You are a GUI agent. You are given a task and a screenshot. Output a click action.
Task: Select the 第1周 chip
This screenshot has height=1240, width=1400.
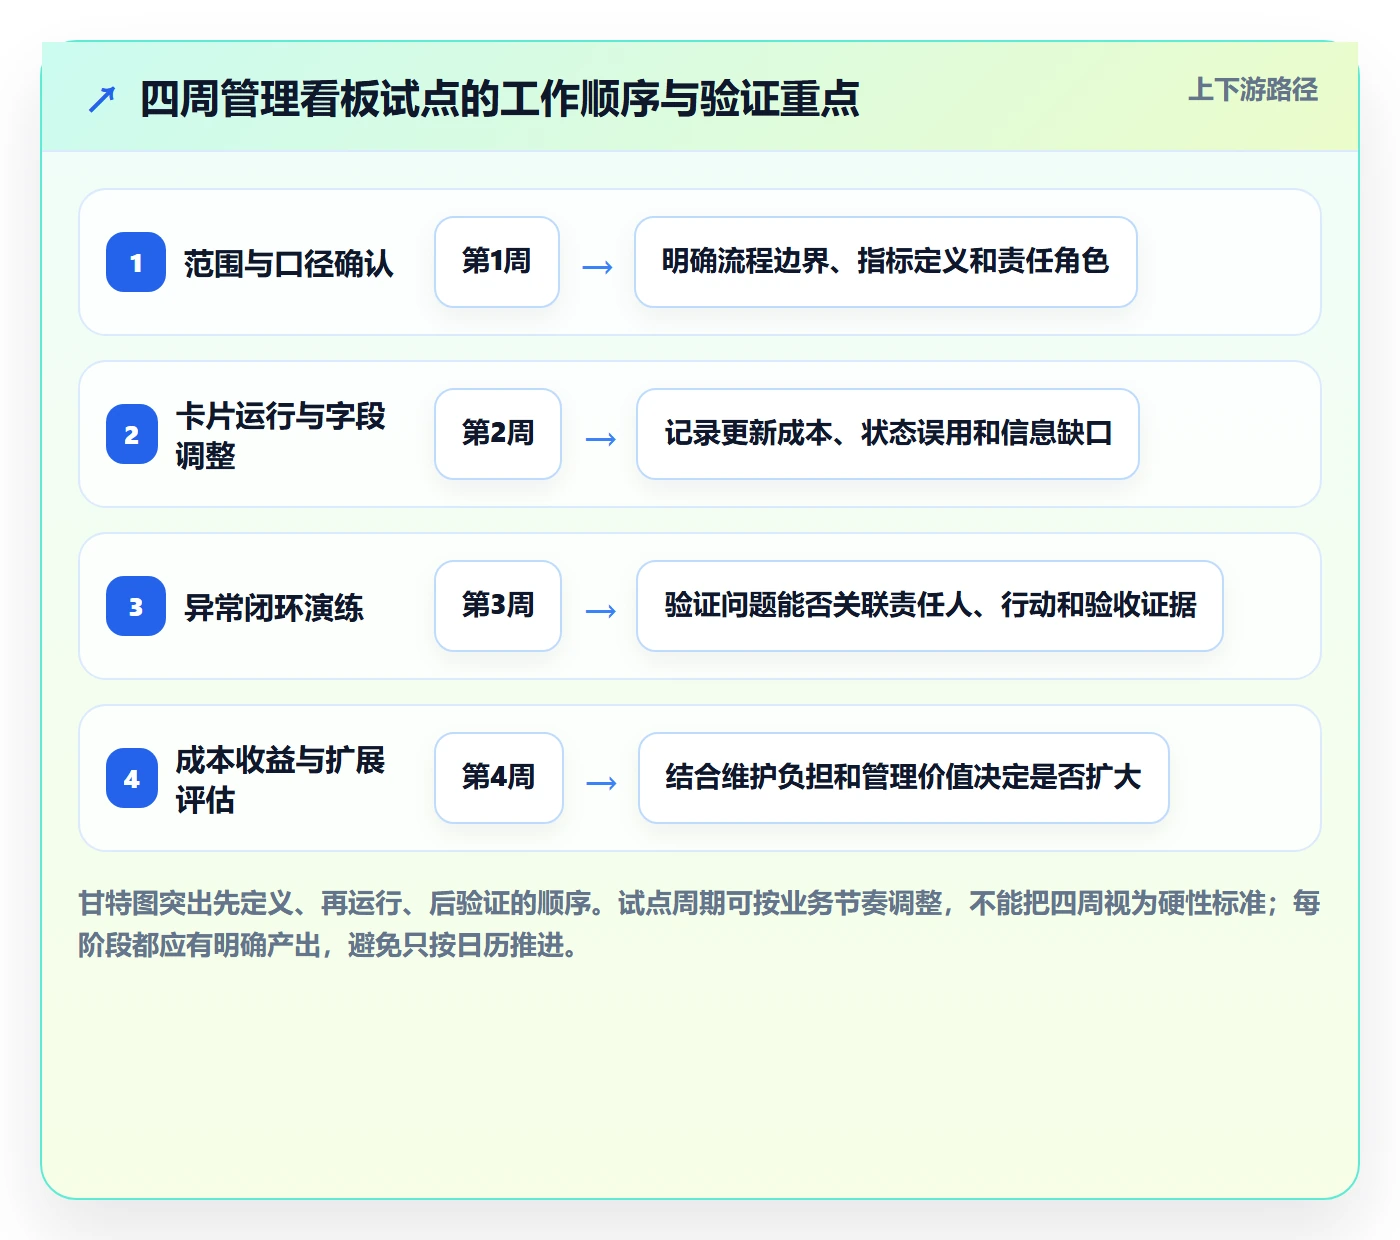pos(497,262)
